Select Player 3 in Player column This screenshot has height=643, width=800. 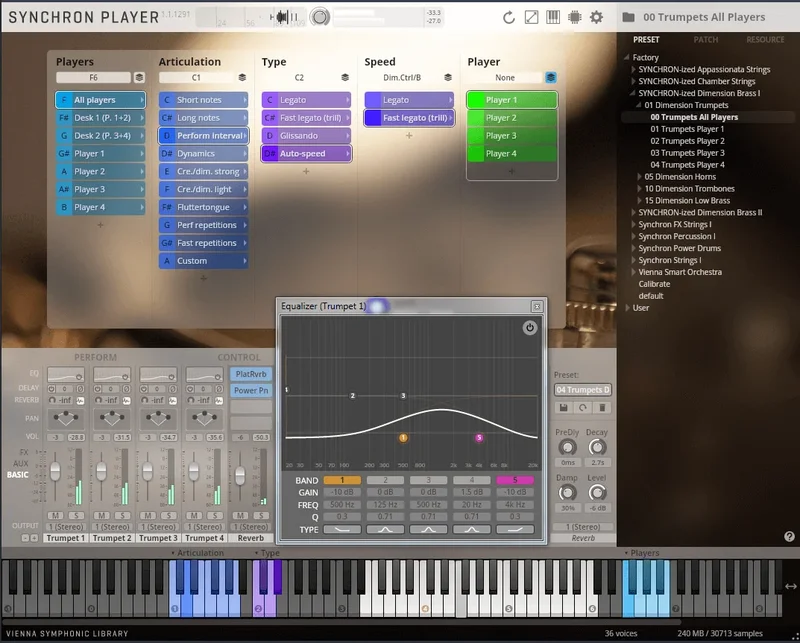(x=512, y=136)
